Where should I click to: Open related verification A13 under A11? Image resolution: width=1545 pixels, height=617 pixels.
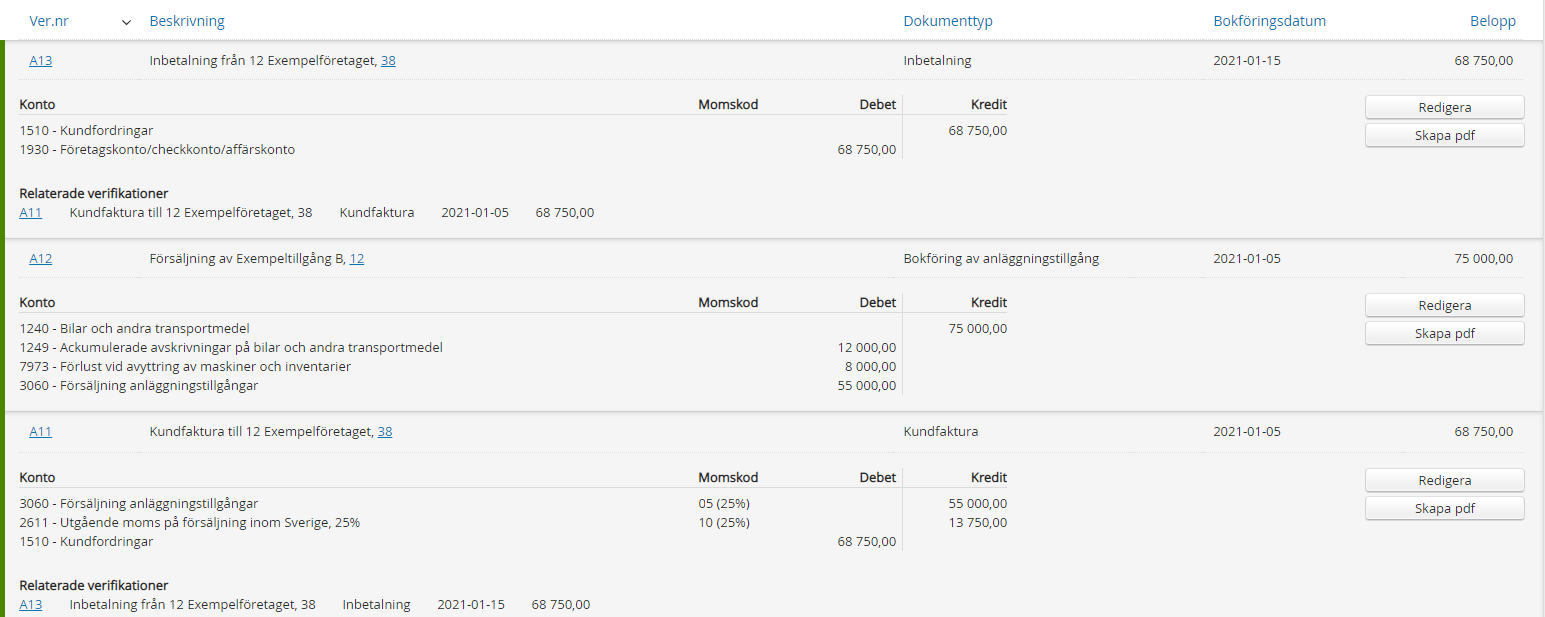31,604
